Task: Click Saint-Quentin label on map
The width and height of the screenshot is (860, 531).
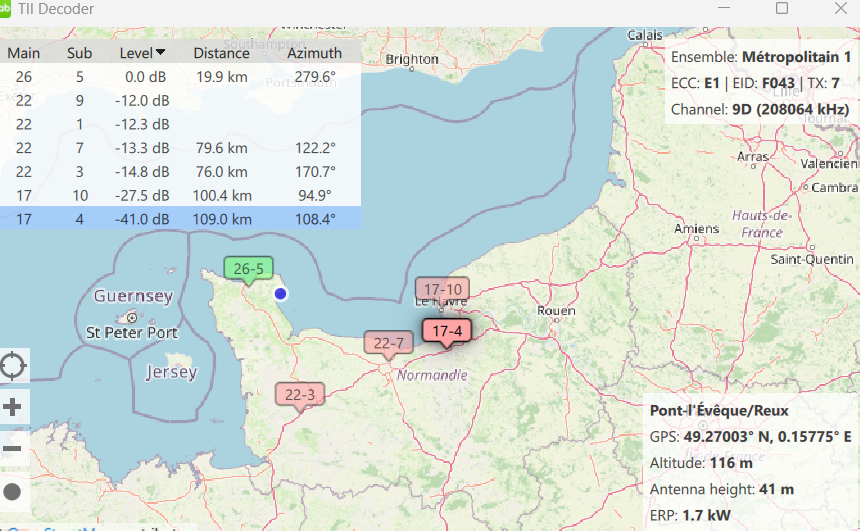Action: pos(812,259)
